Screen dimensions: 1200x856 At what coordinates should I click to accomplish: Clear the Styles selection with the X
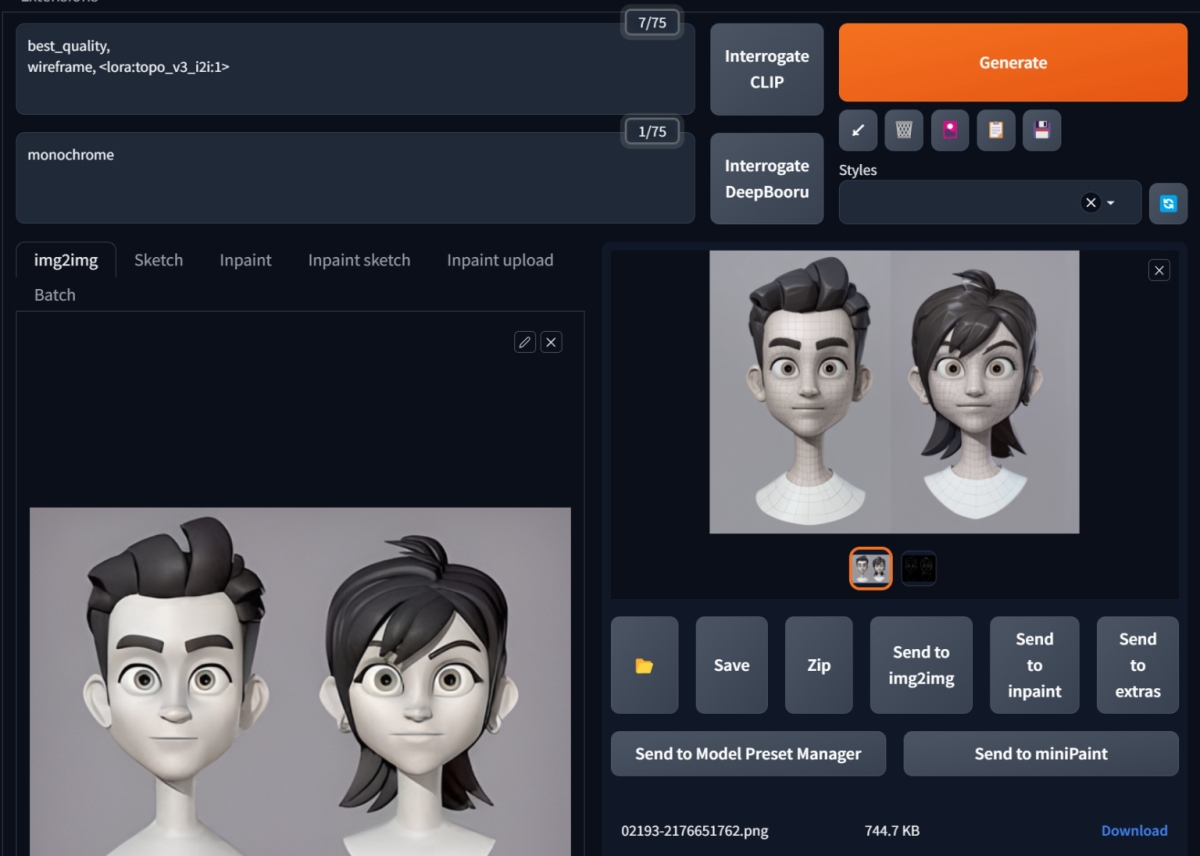tap(1091, 203)
